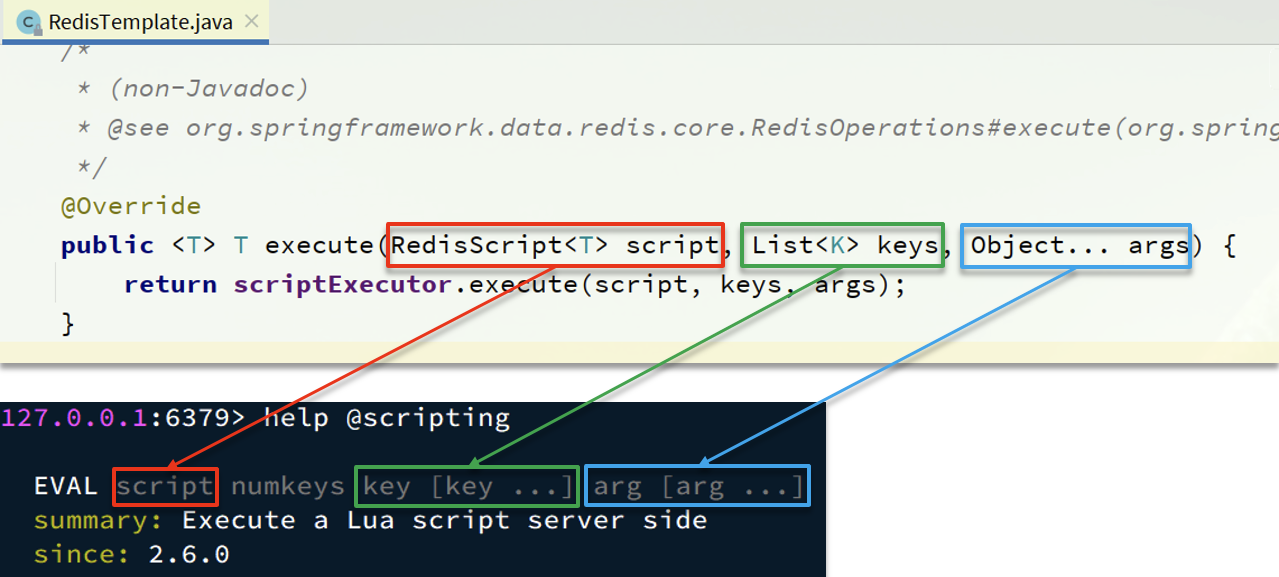The width and height of the screenshot is (1279, 577).
Task: Click the help @scripting command text
Action: click(387, 418)
